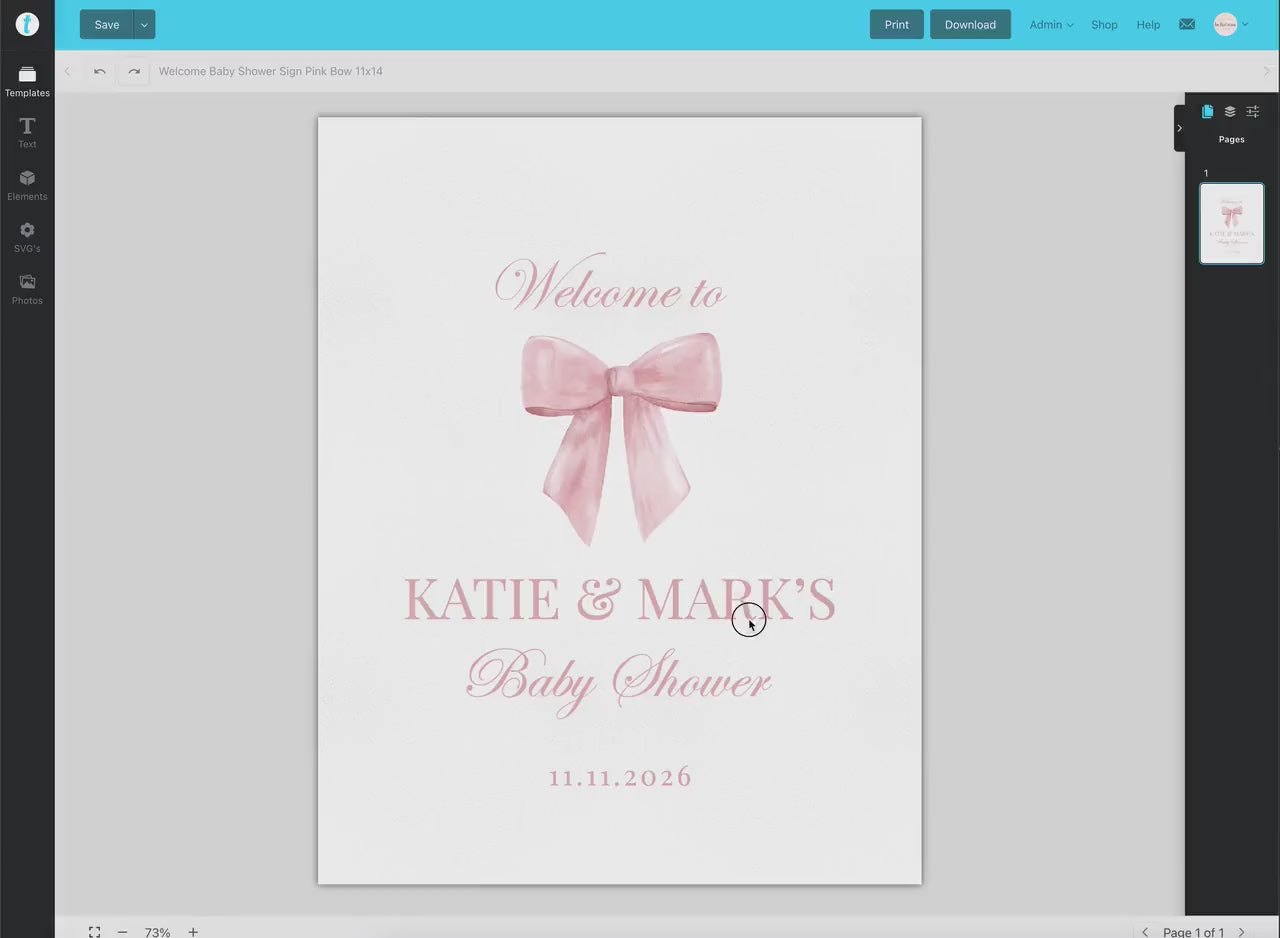The width and height of the screenshot is (1280, 938).
Task: Select the page 1 thumbnail
Action: (1231, 223)
